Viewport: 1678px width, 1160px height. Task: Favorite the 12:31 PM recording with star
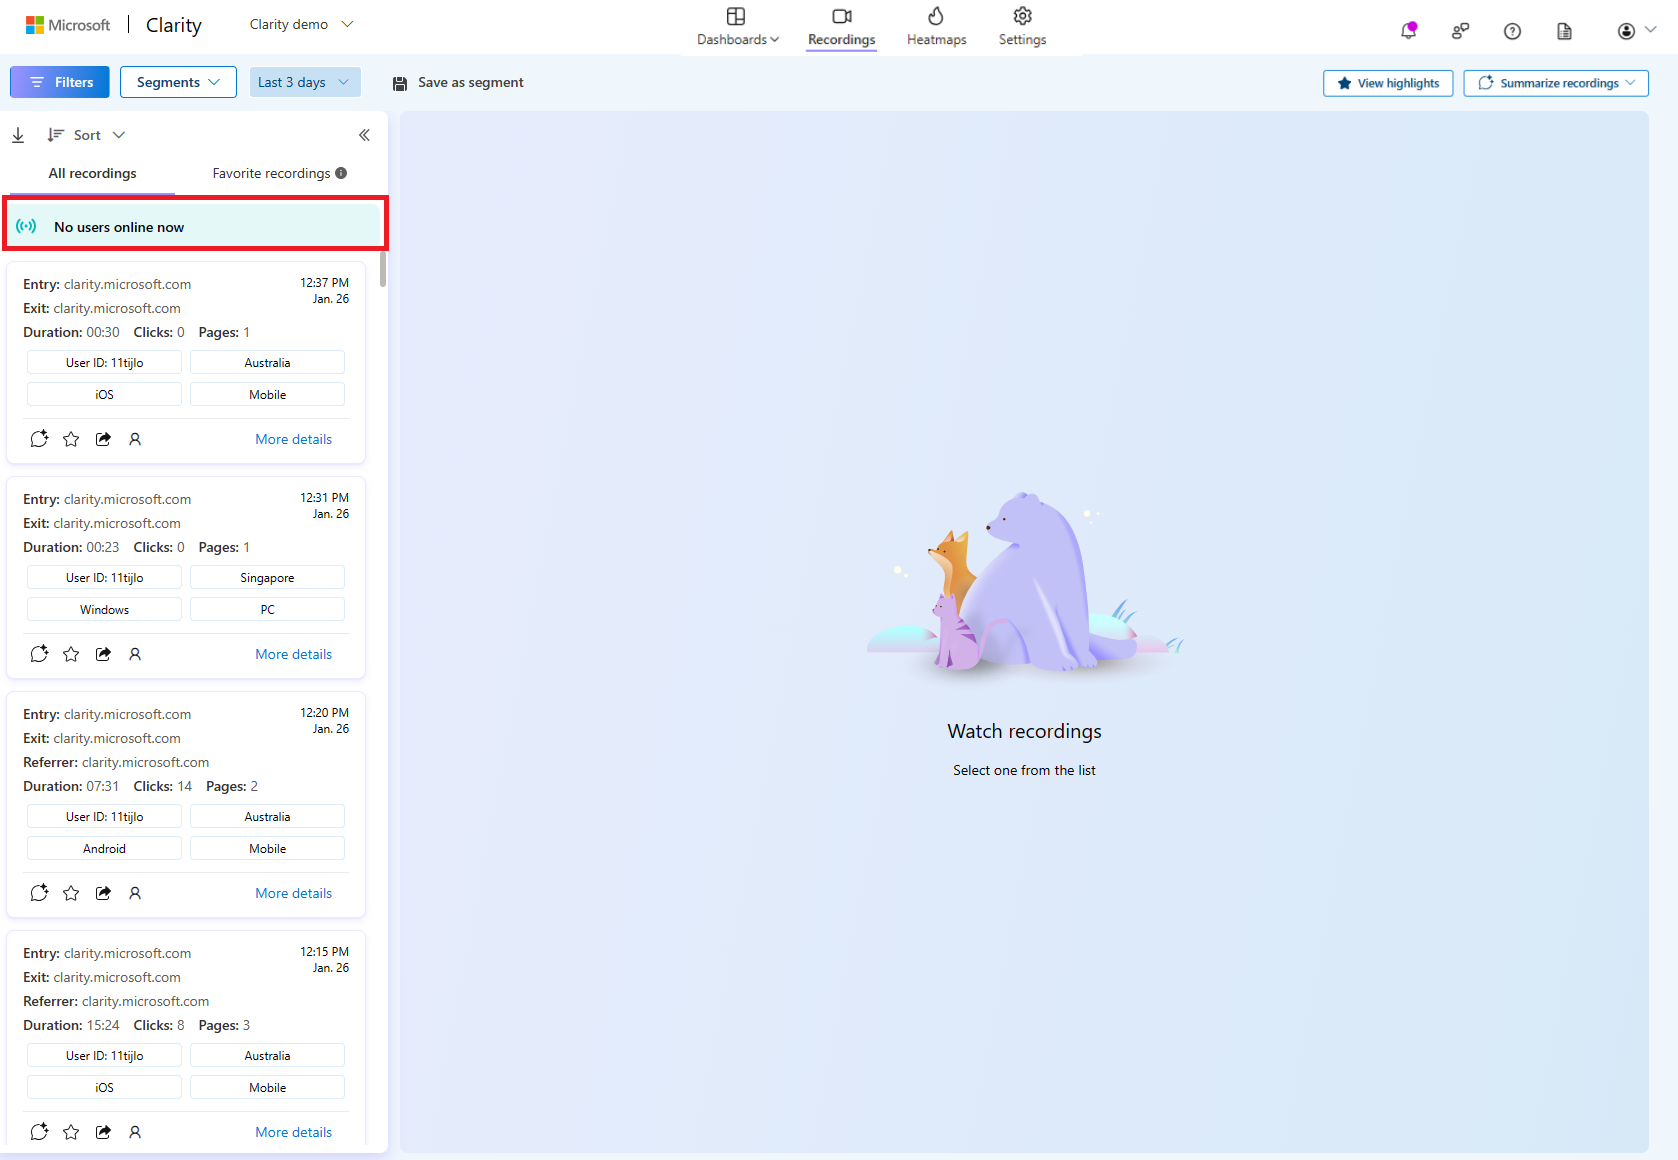(71, 654)
